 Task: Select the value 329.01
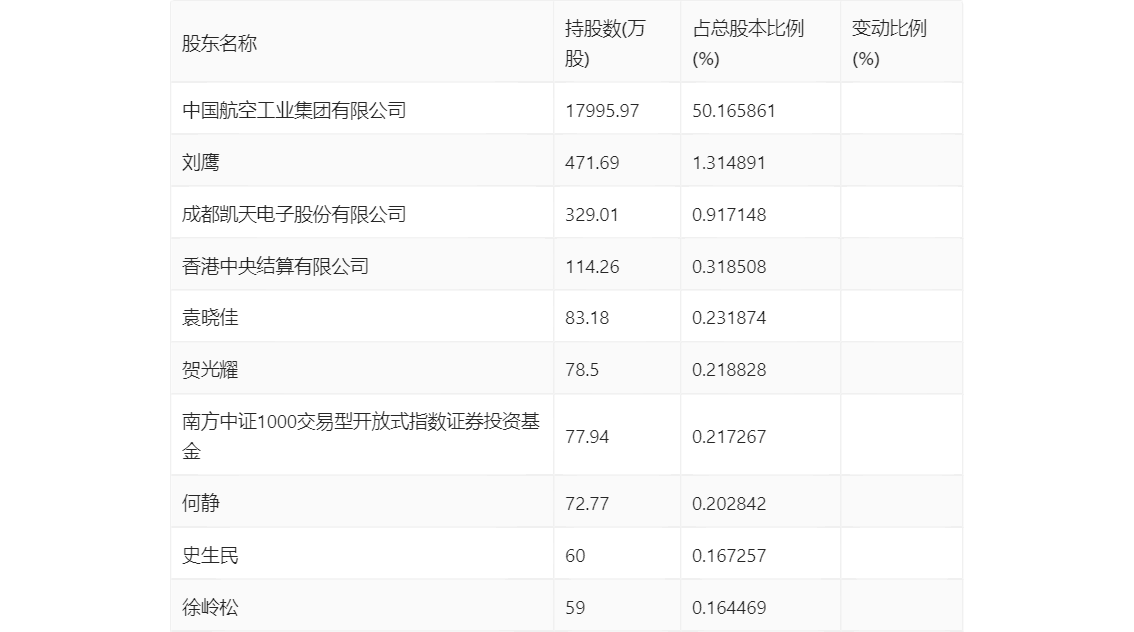coord(592,215)
